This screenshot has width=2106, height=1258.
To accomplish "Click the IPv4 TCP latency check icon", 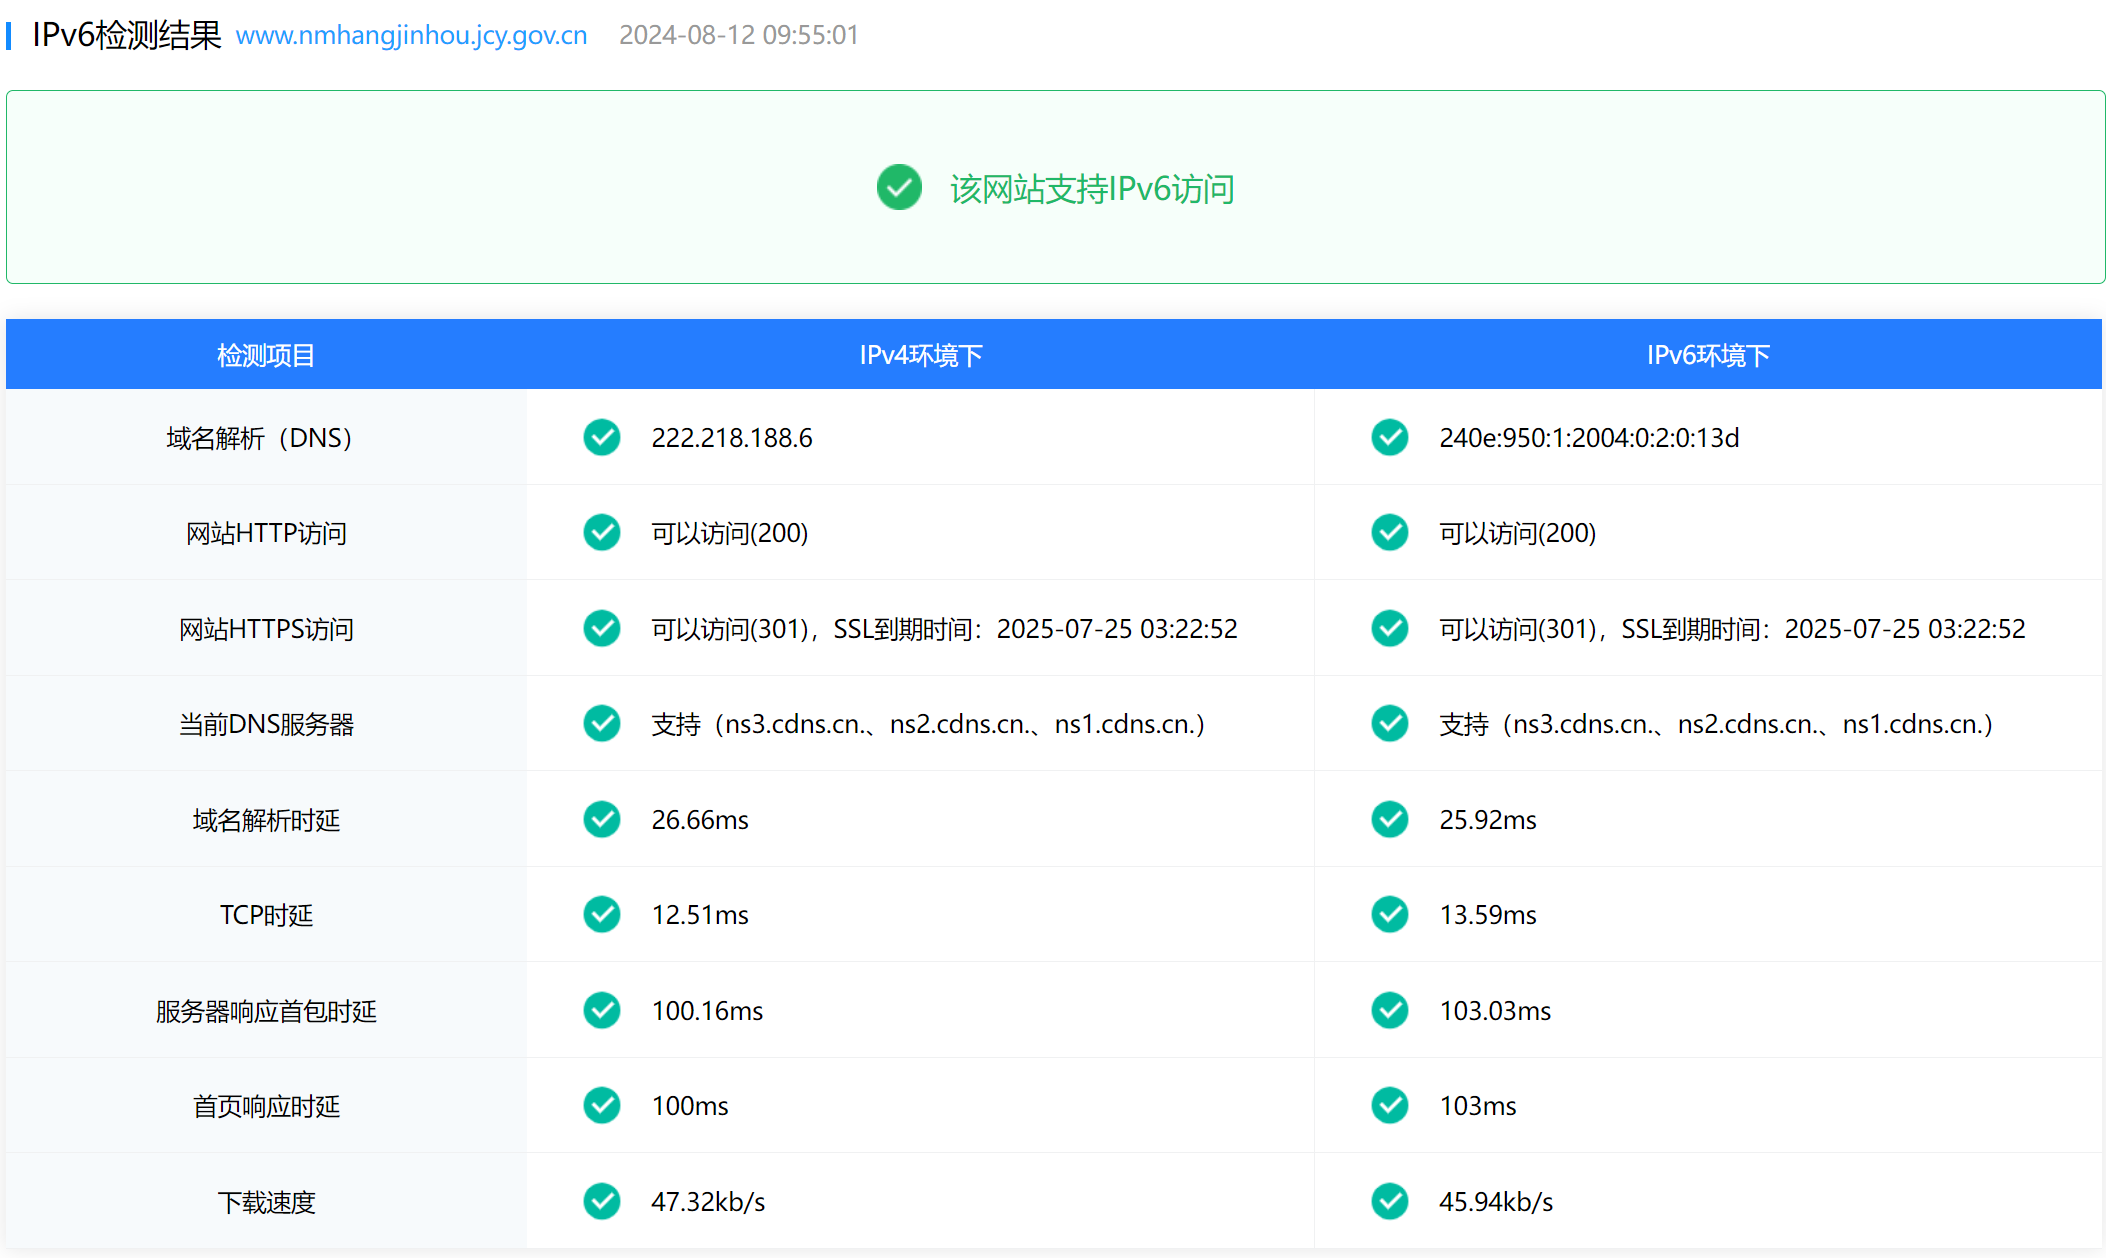I will point(602,914).
